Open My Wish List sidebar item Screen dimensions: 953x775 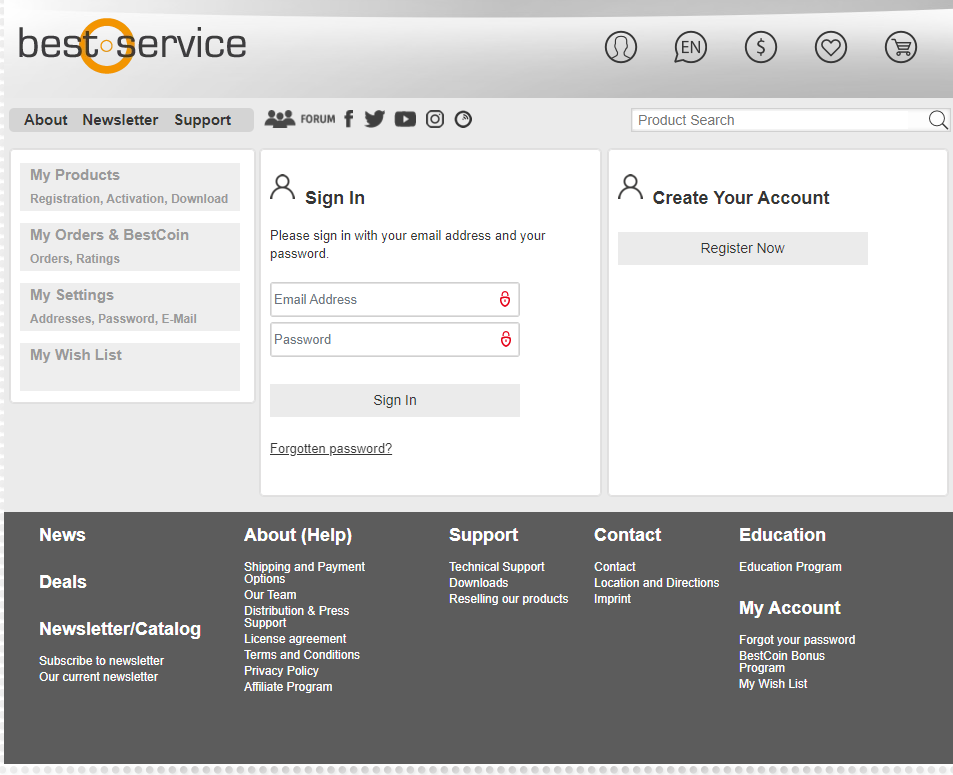[129, 367]
